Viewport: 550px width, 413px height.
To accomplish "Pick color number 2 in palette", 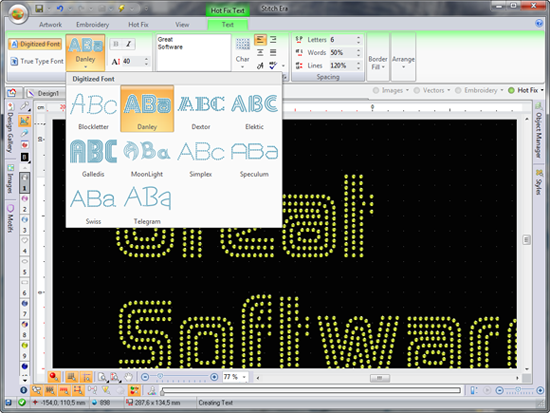I will click(x=24, y=204).
